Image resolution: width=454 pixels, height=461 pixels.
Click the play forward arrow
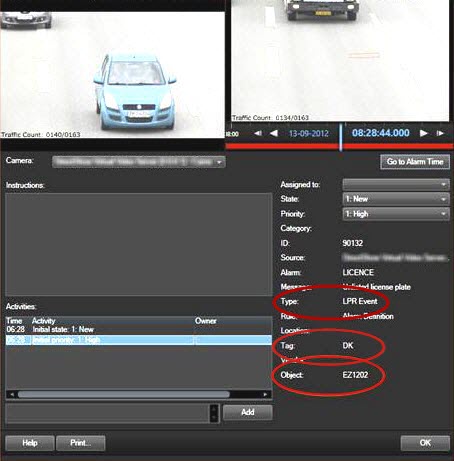(x=423, y=133)
